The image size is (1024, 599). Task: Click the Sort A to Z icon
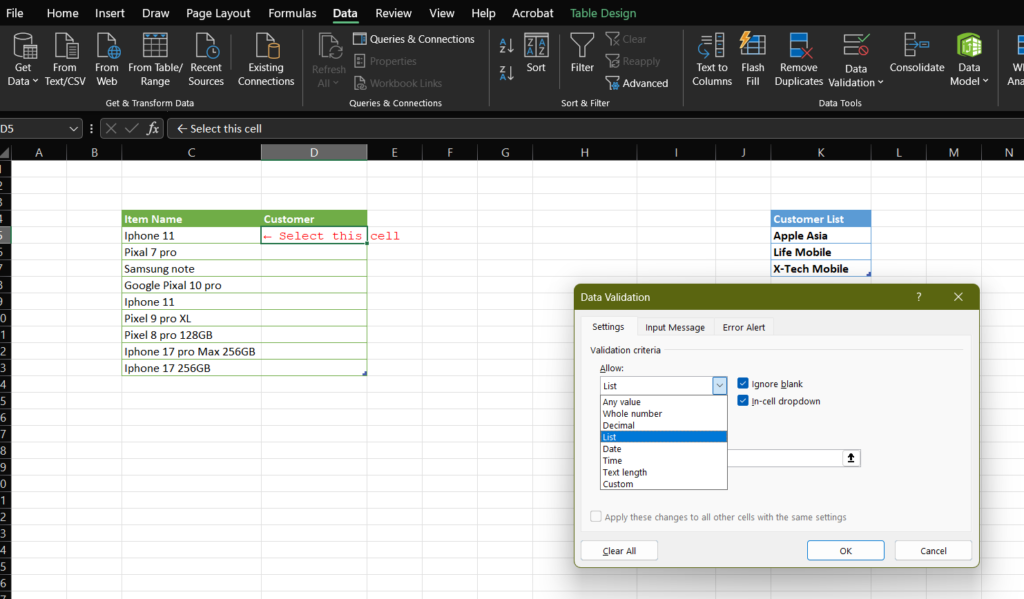pos(506,46)
